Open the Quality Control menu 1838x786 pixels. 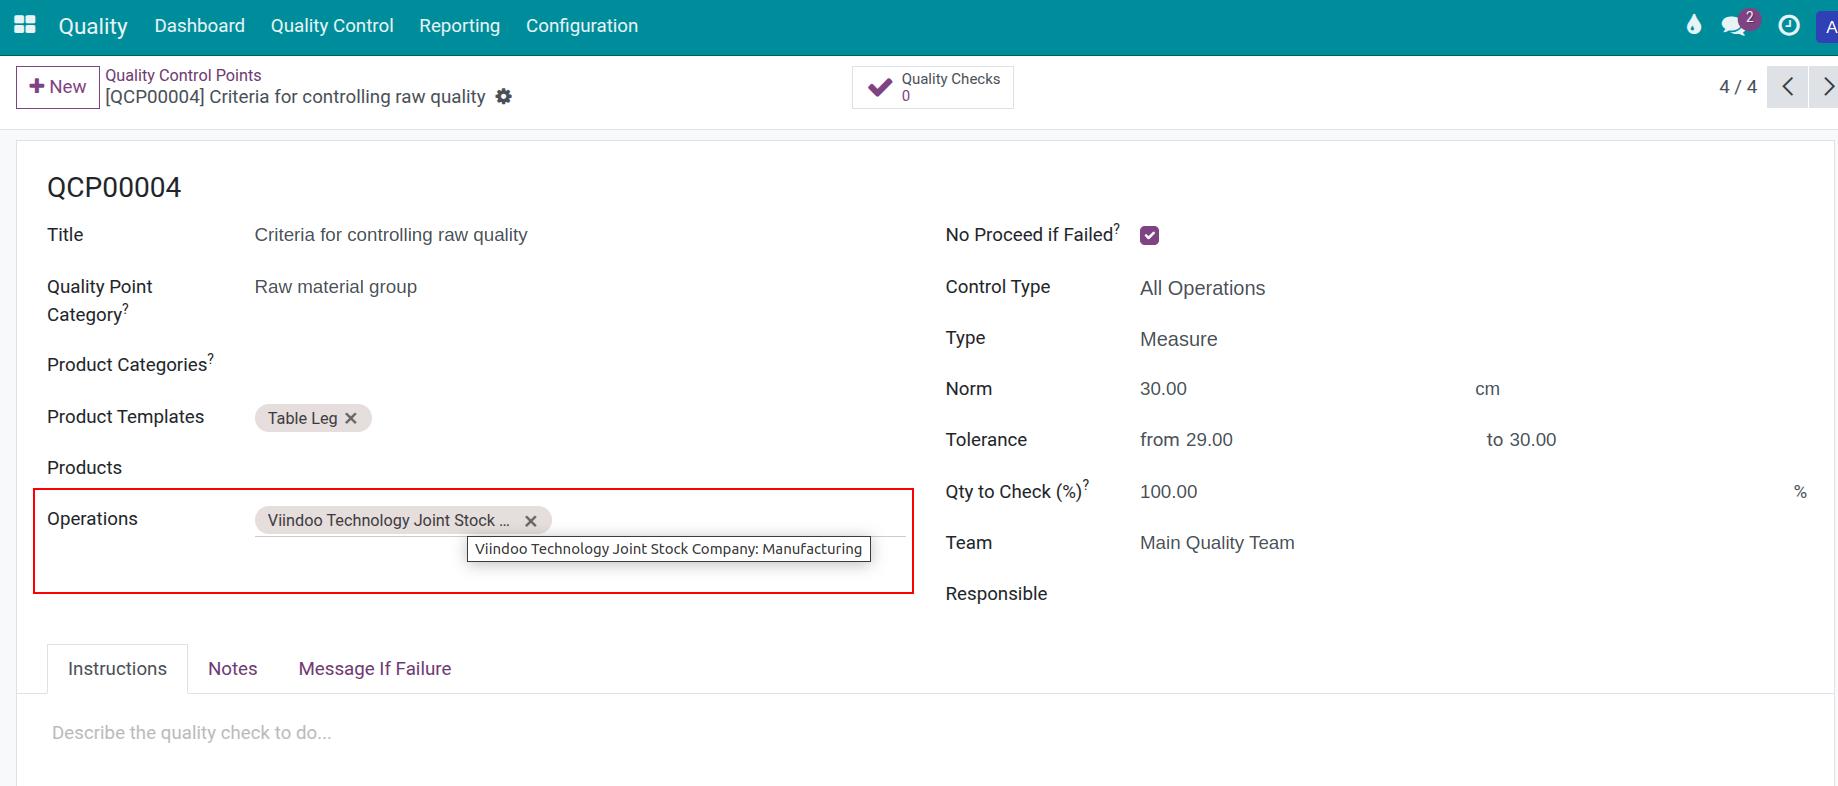(x=332, y=26)
